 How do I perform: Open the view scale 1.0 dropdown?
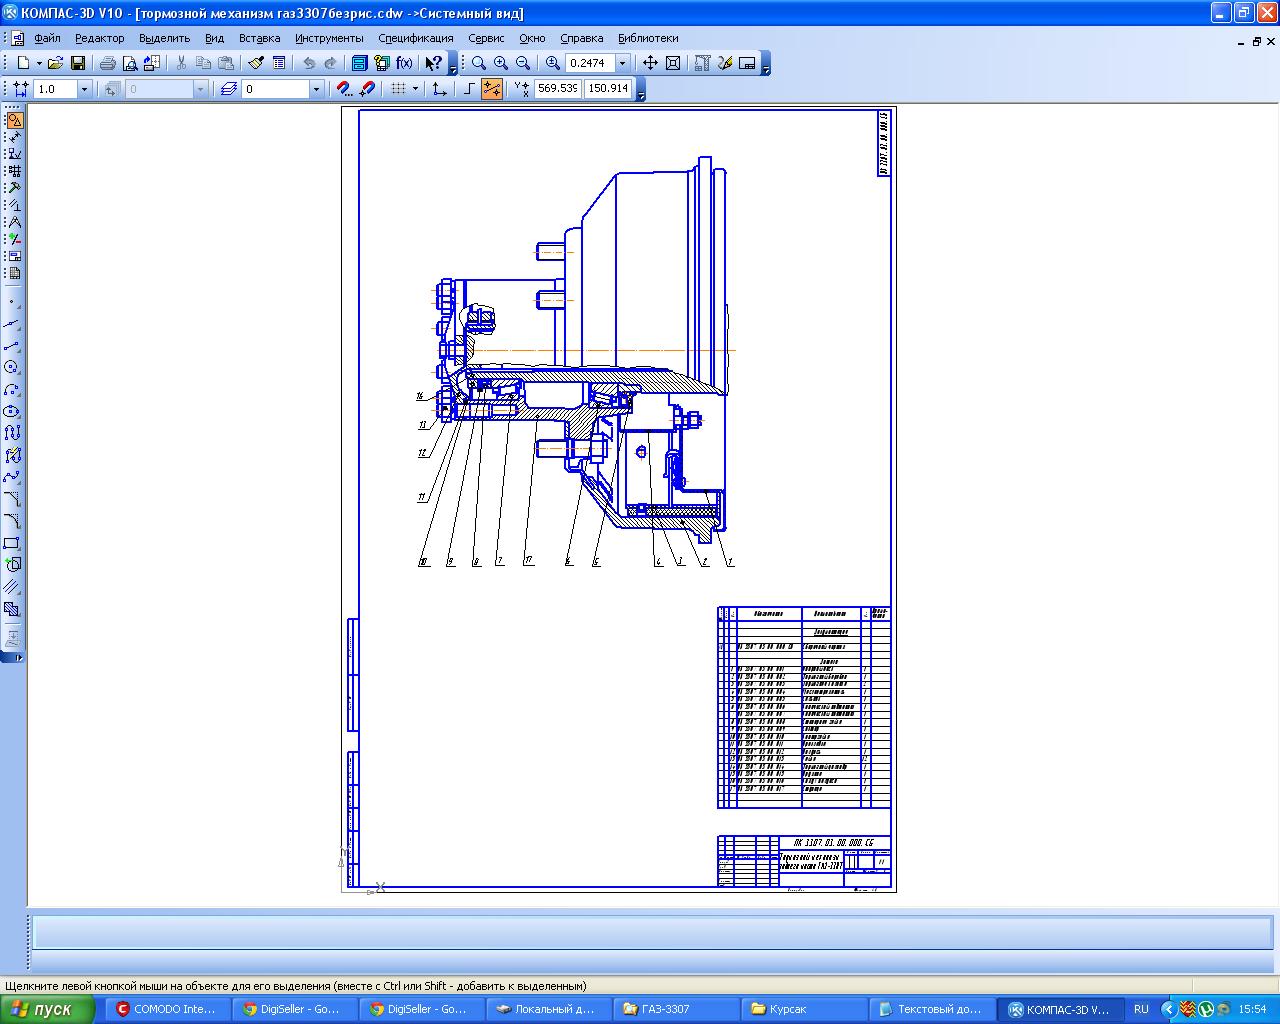click(84, 89)
